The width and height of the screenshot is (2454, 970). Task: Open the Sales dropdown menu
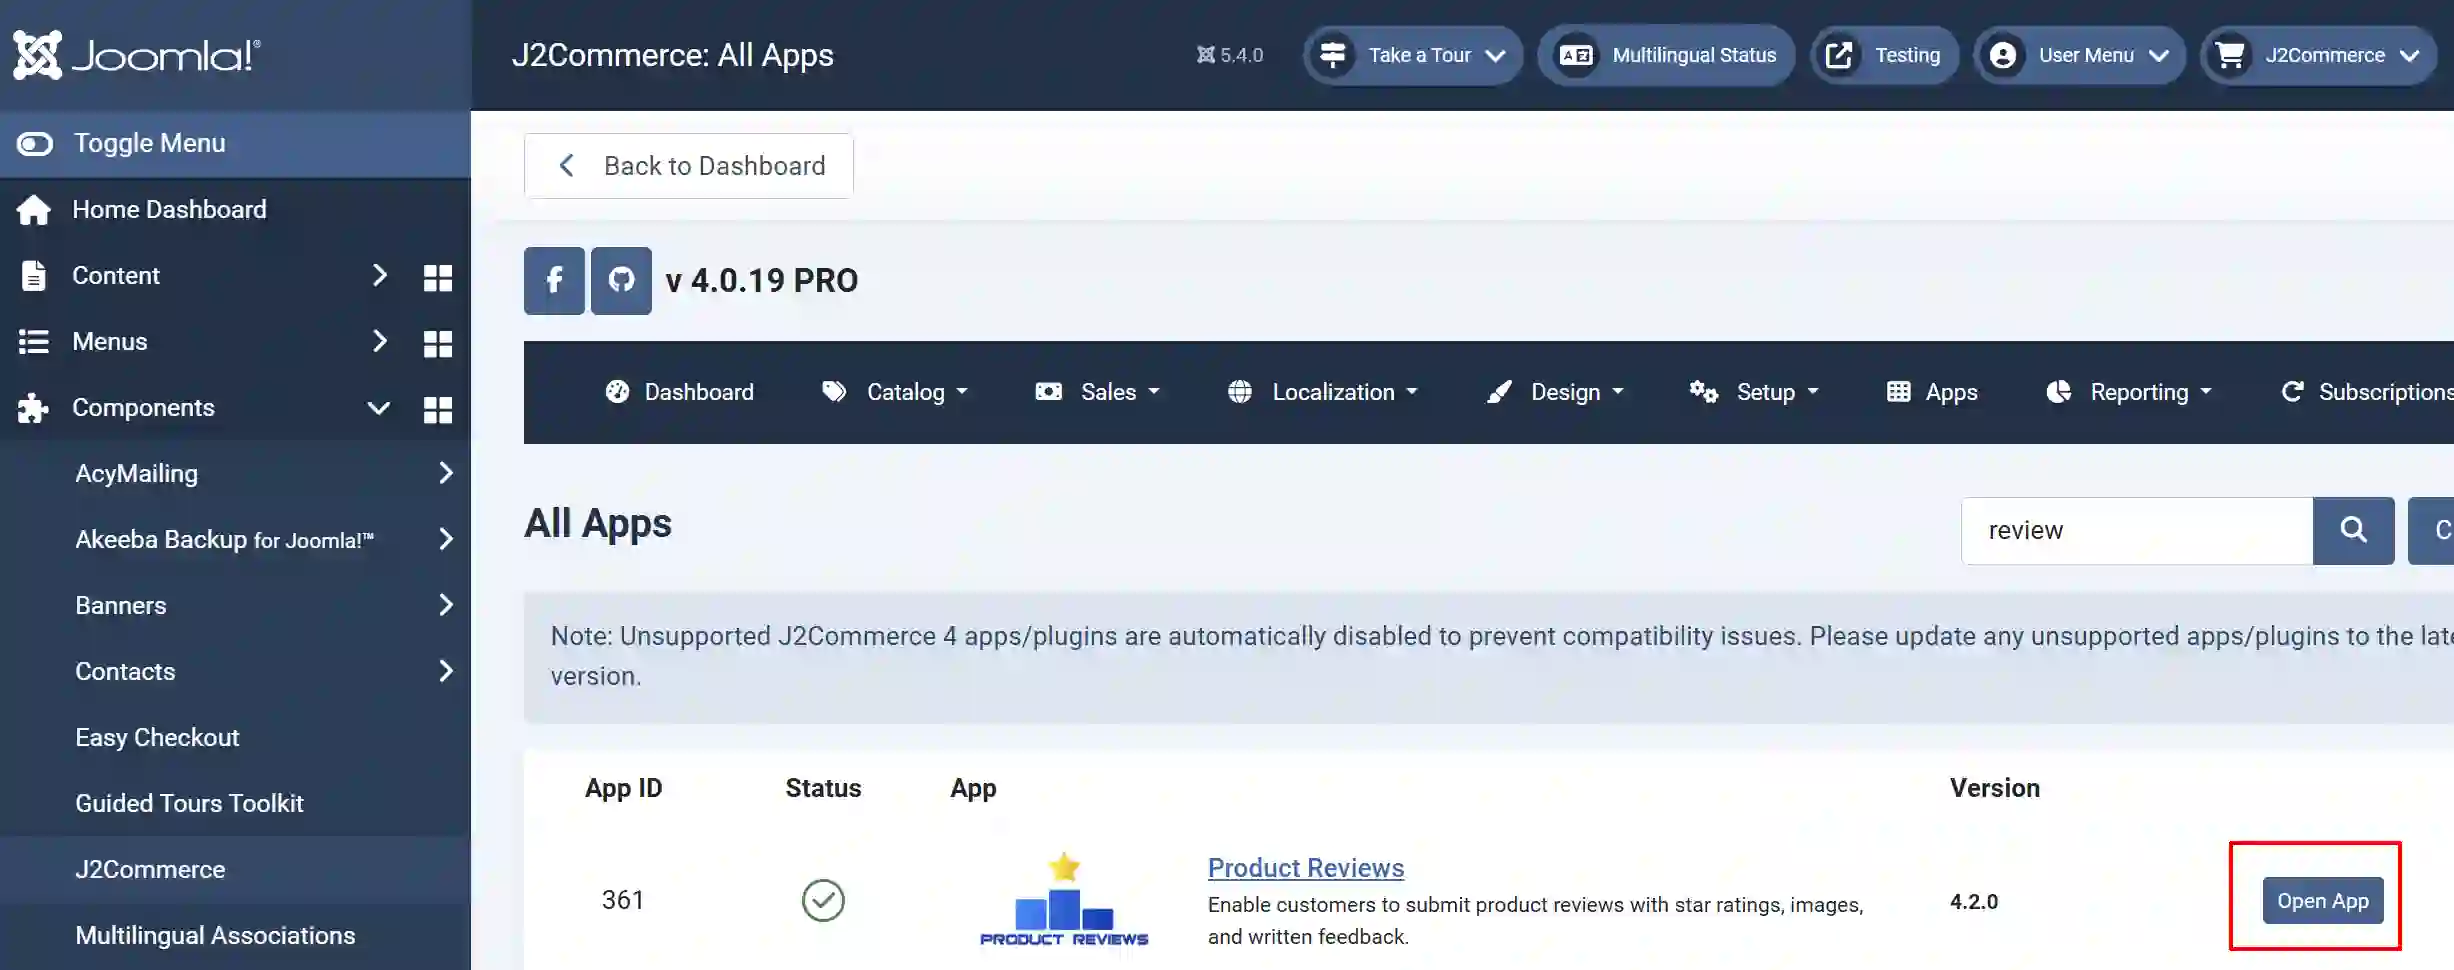point(1098,392)
